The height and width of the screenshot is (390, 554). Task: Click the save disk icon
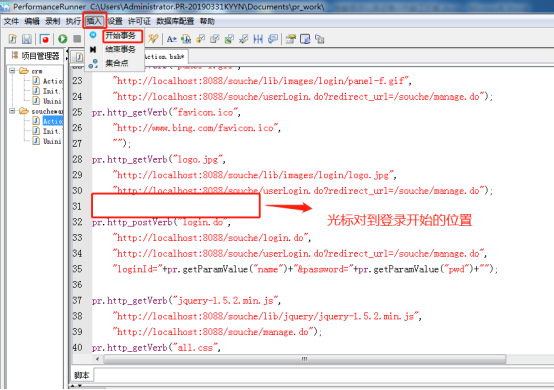click(27, 39)
